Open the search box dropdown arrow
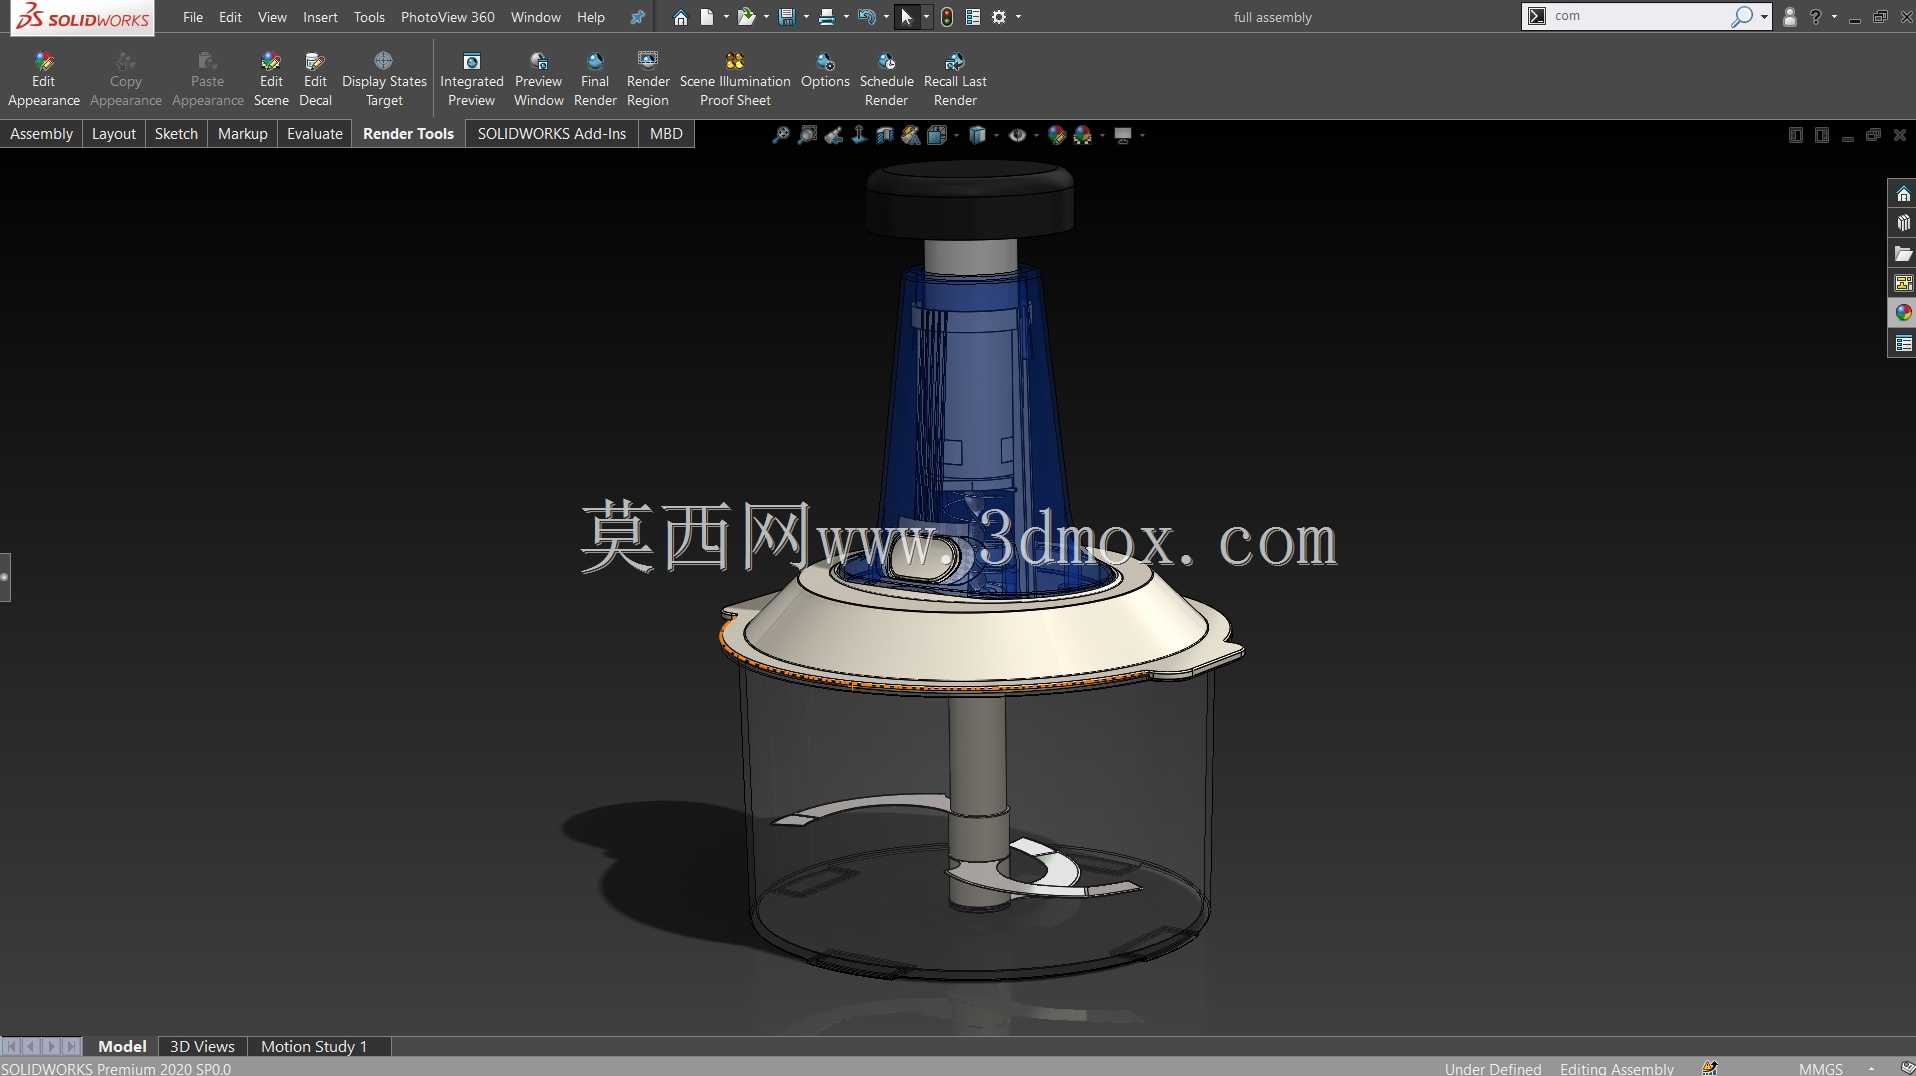The height and width of the screenshot is (1076, 1916). tap(1764, 17)
